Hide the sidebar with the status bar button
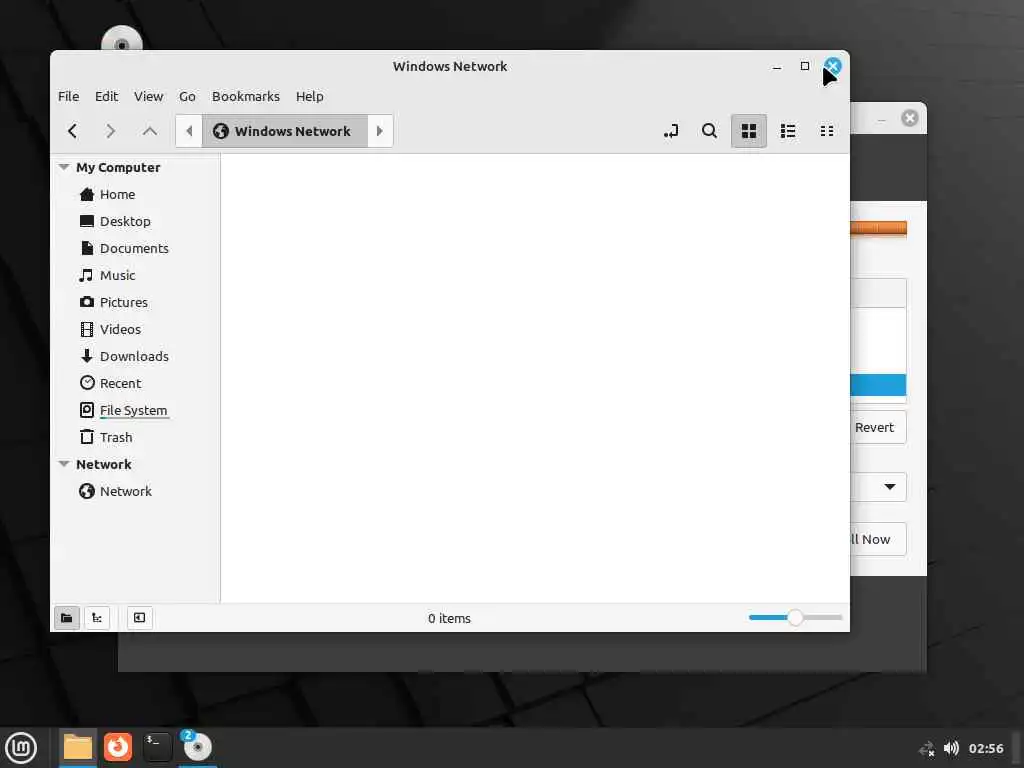This screenshot has height=768, width=1024. 140,618
